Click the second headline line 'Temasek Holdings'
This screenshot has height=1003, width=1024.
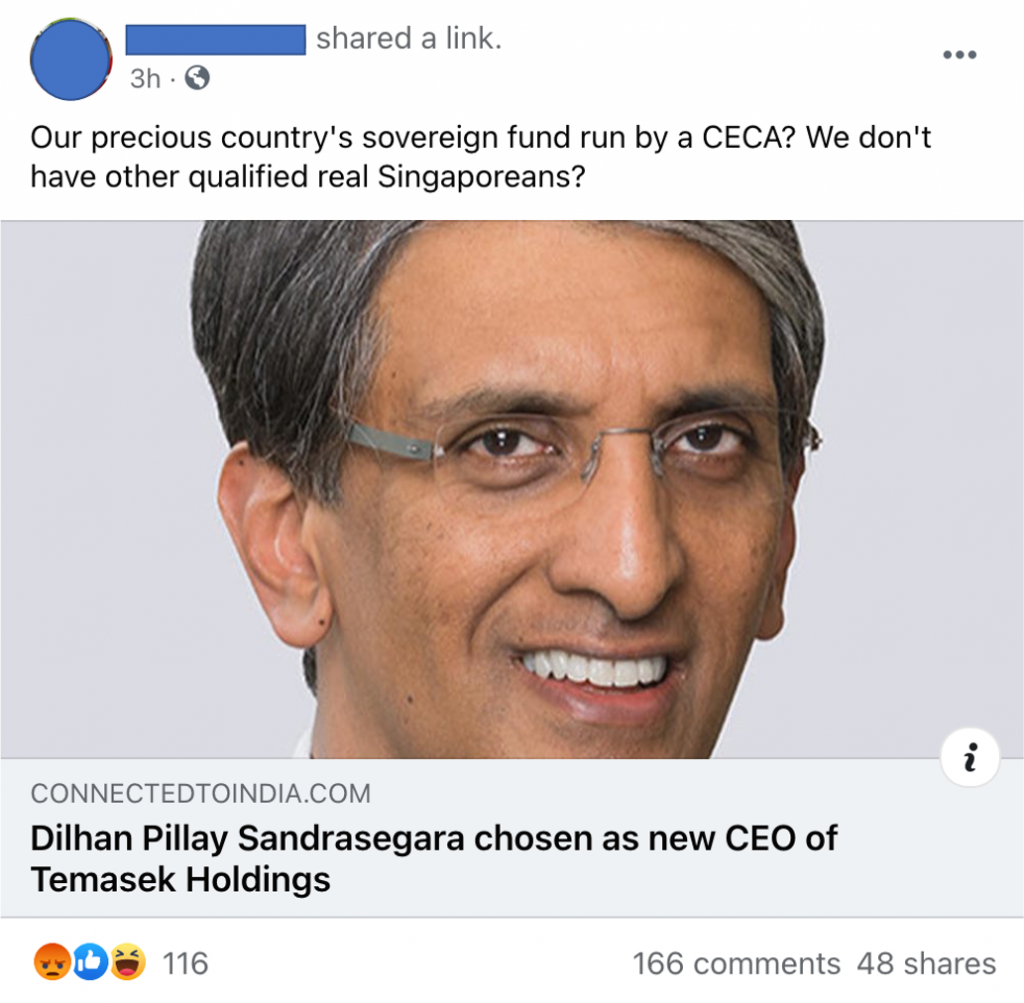pos(180,879)
